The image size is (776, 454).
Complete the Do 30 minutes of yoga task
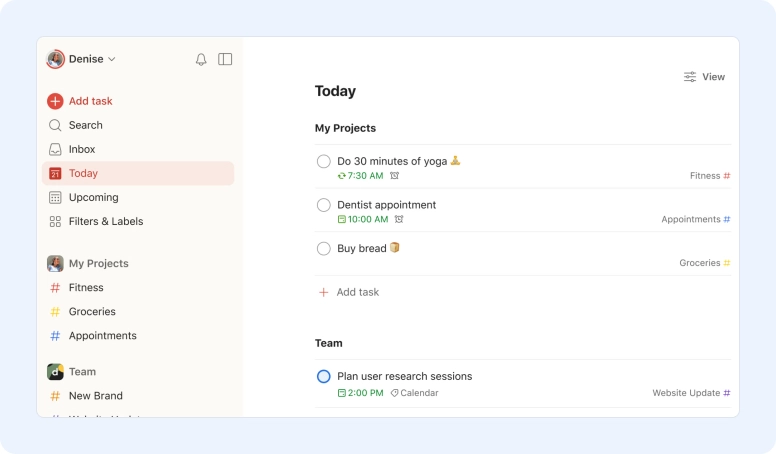click(324, 161)
